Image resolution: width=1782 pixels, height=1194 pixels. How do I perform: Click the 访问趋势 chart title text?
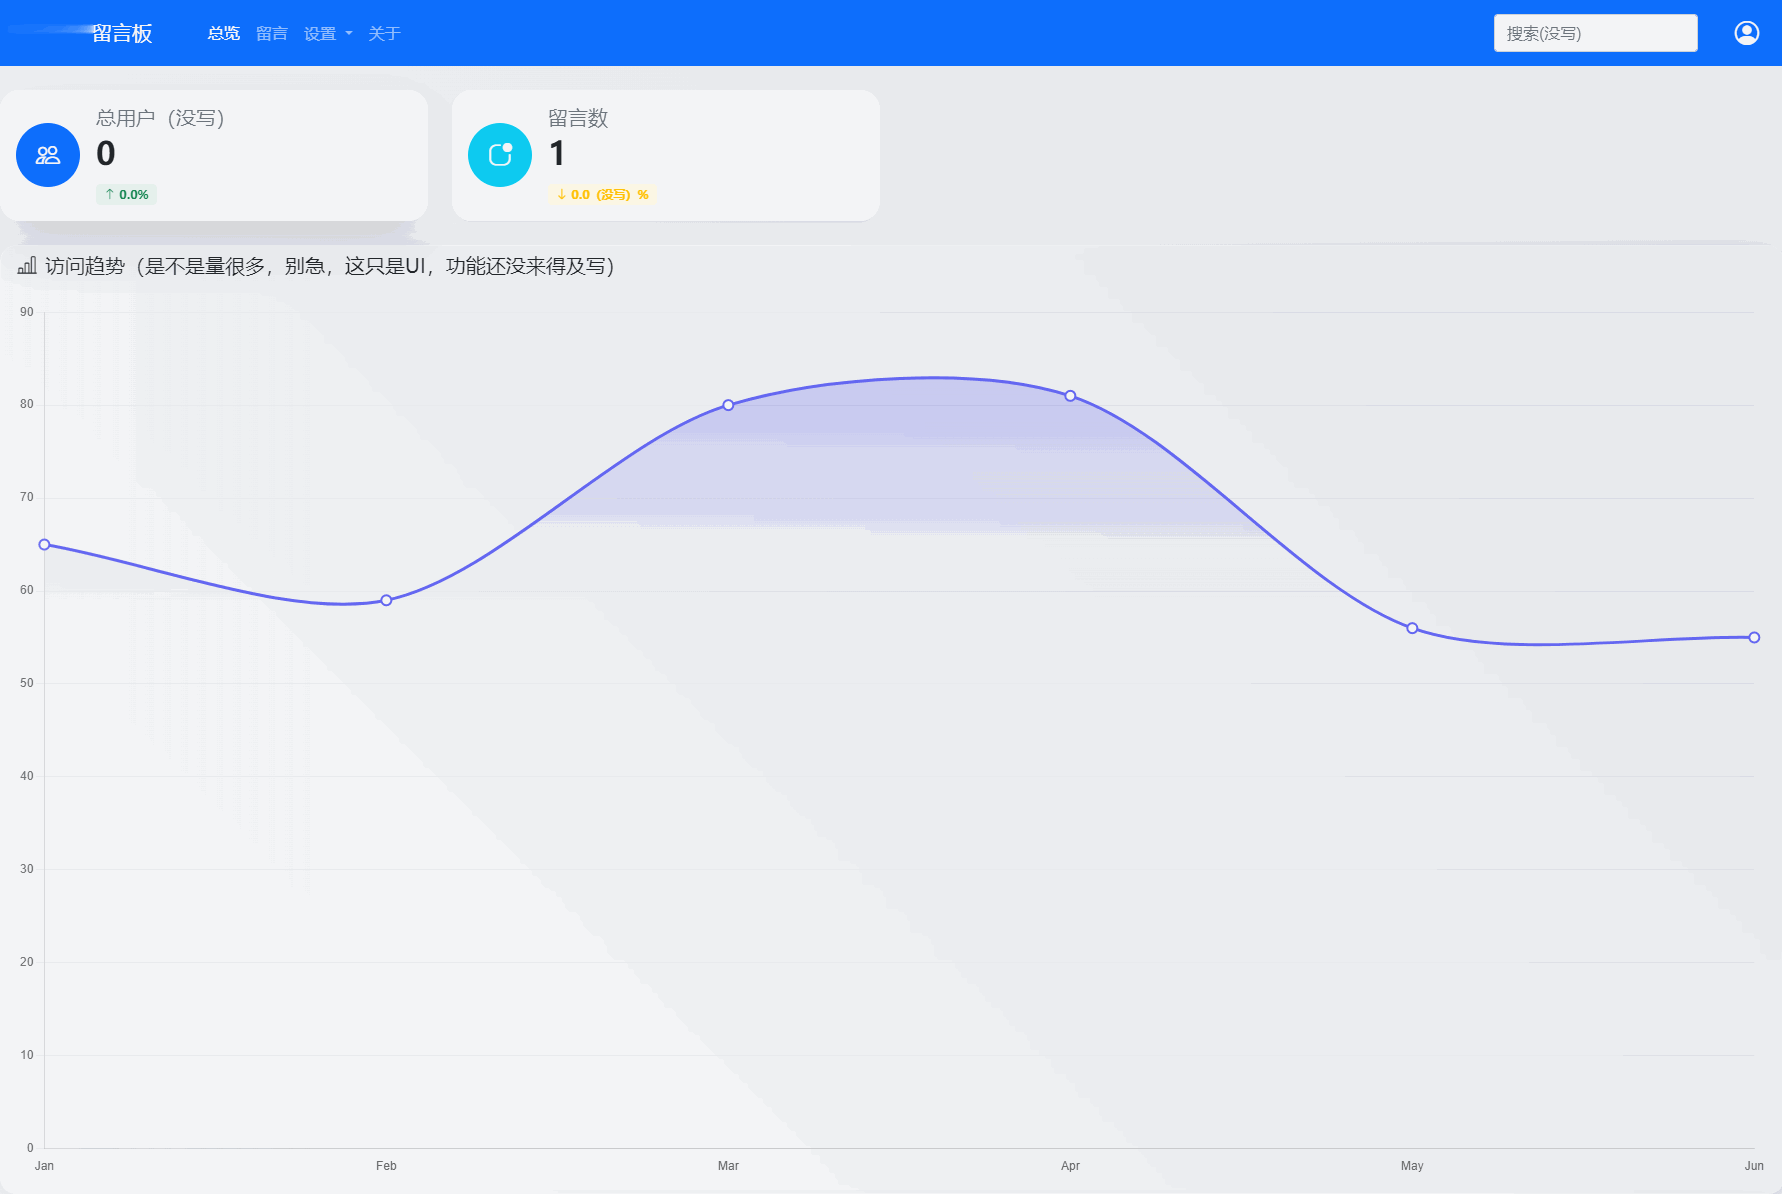coord(85,266)
